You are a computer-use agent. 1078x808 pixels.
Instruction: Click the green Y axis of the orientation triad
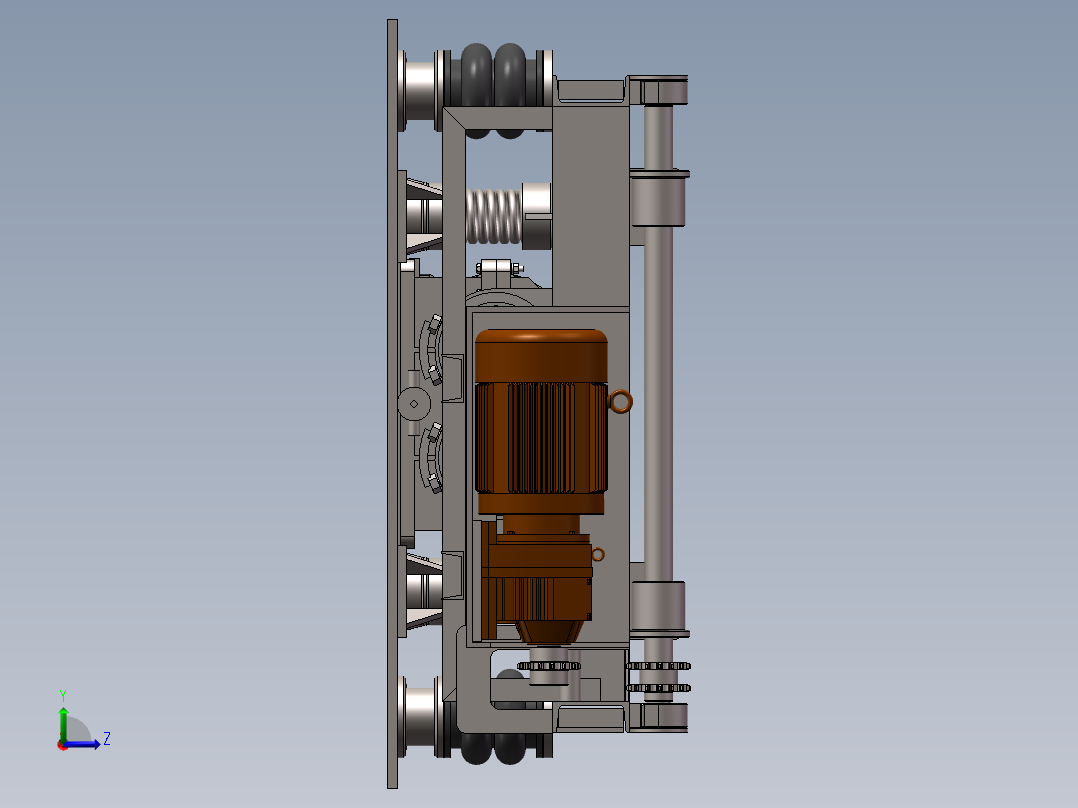point(63,723)
